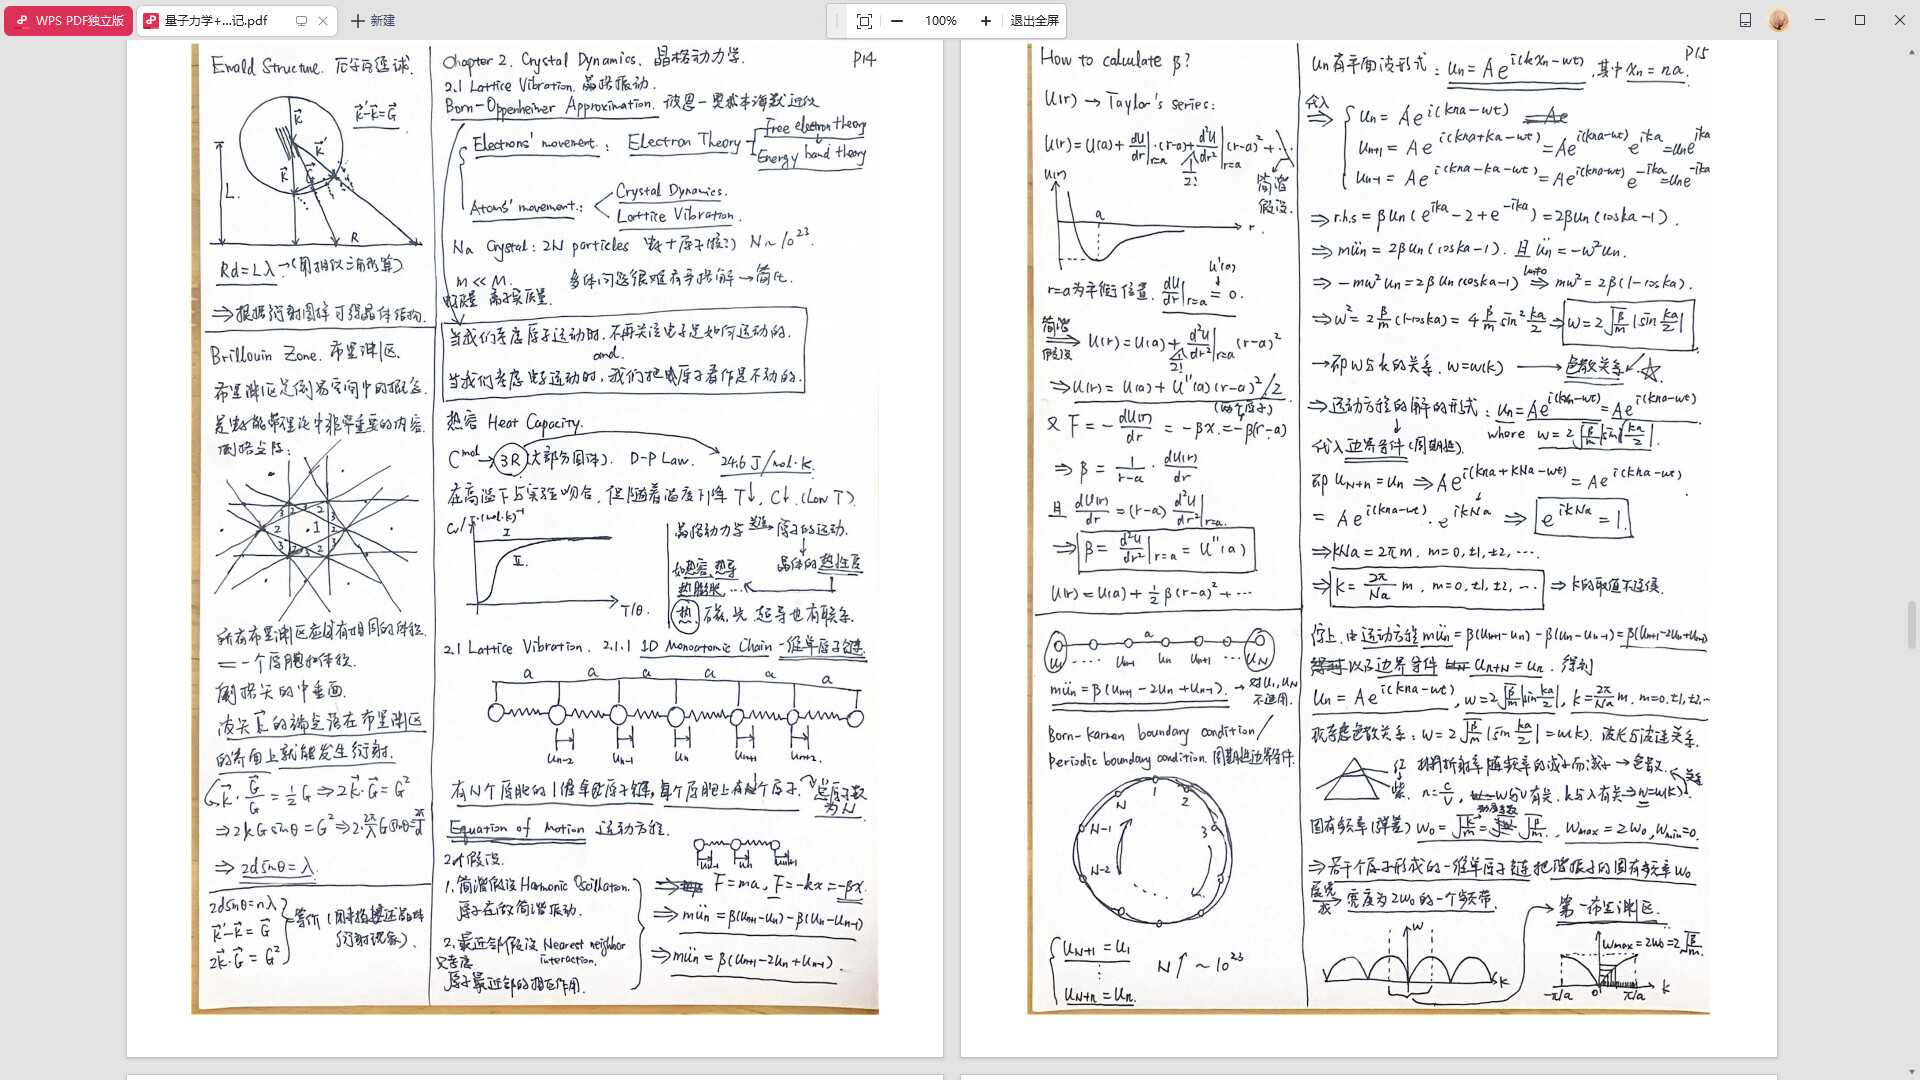Click 新建 to create a new tab

[373, 20]
